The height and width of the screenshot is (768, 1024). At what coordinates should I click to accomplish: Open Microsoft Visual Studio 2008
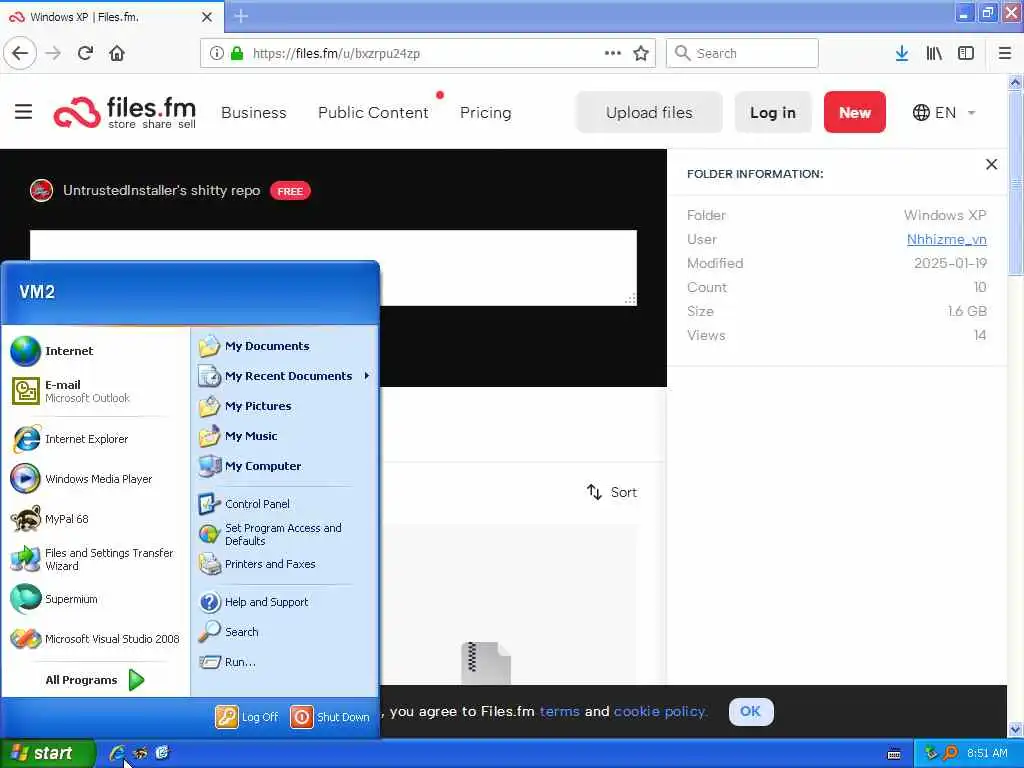pos(95,639)
